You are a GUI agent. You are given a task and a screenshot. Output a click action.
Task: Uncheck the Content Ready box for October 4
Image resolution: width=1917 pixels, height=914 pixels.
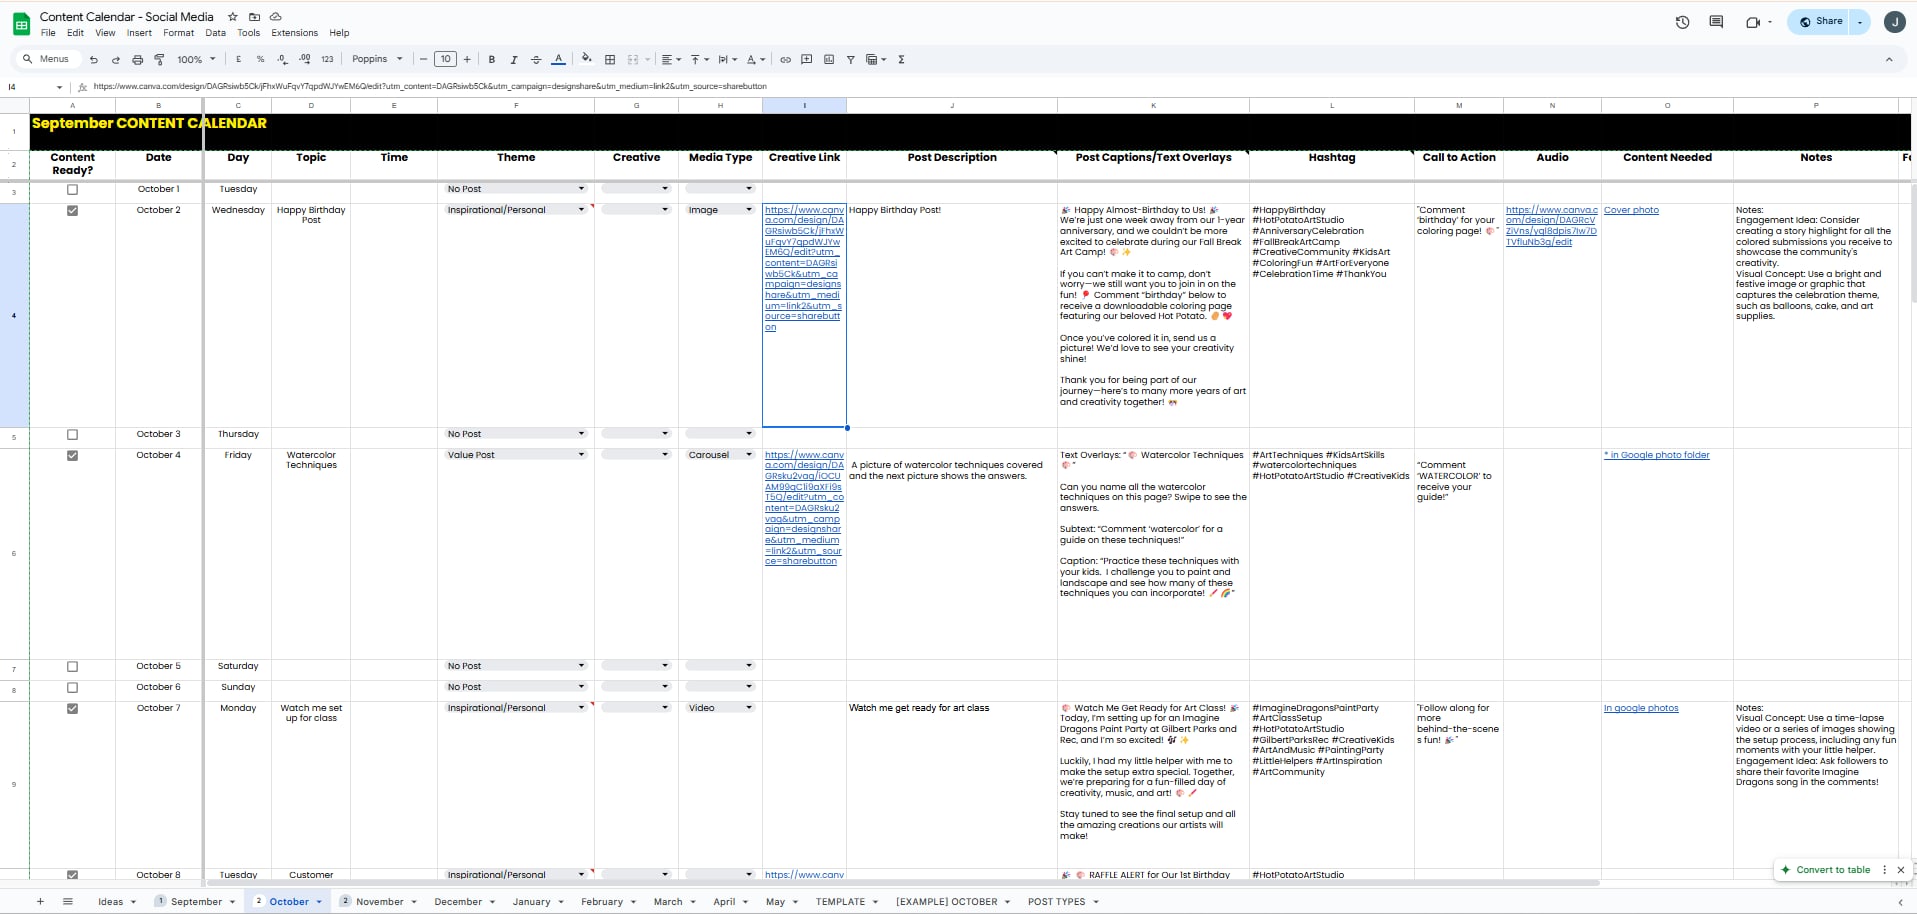click(x=72, y=456)
